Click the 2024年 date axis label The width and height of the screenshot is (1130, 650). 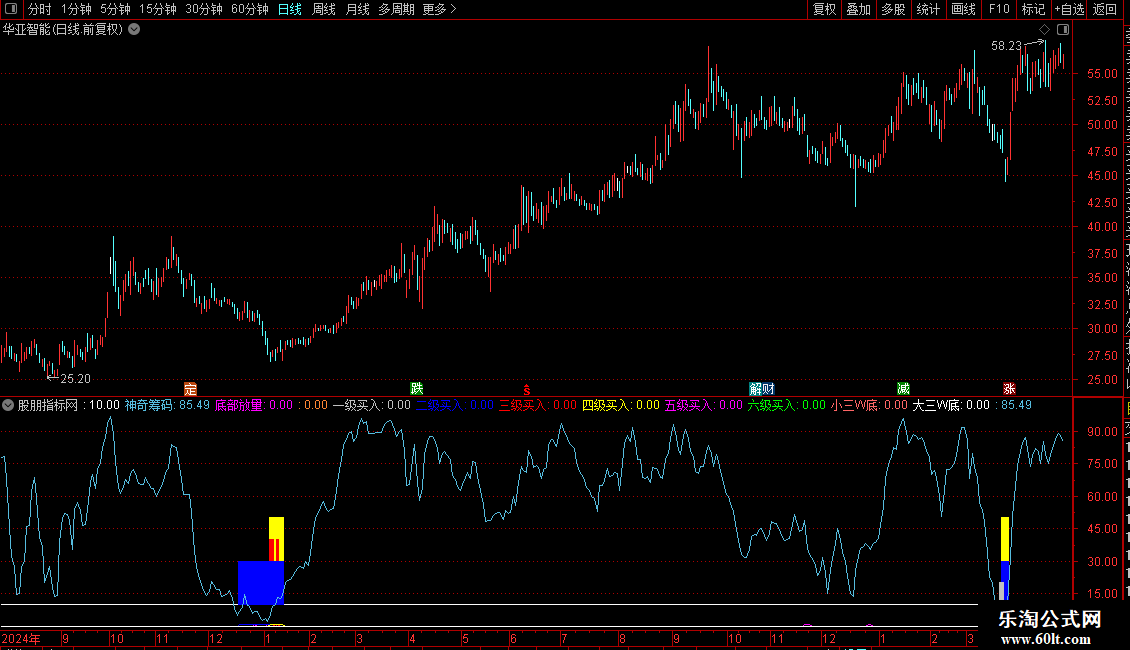coord(21,639)
